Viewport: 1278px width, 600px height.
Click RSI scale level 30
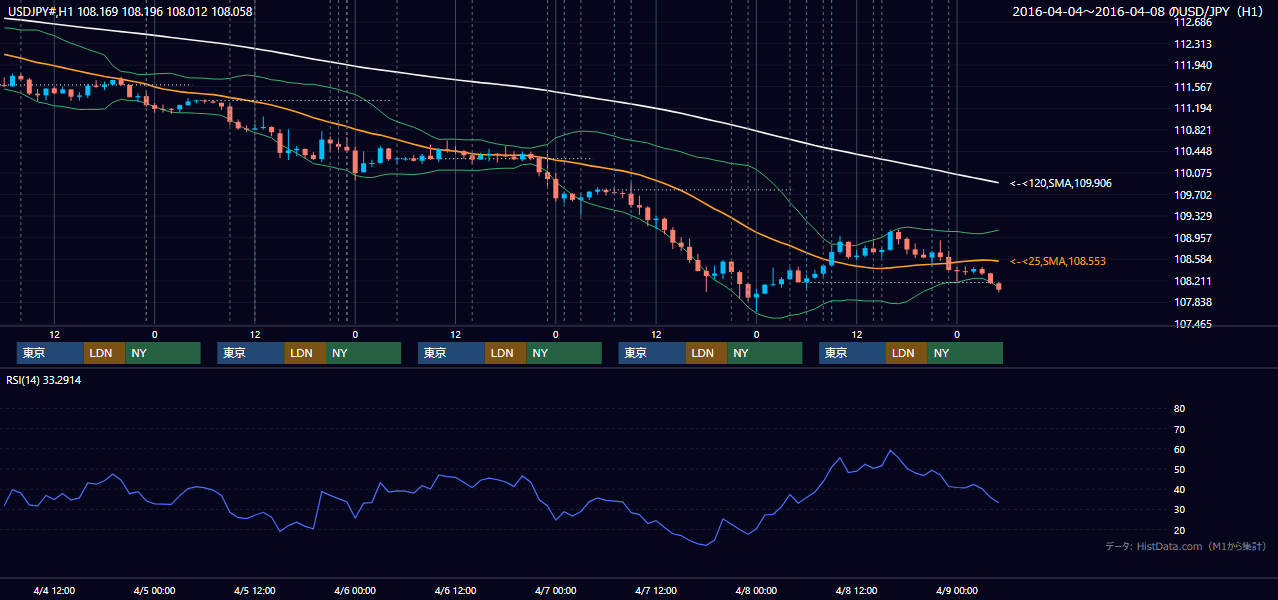pos(1179,510)
